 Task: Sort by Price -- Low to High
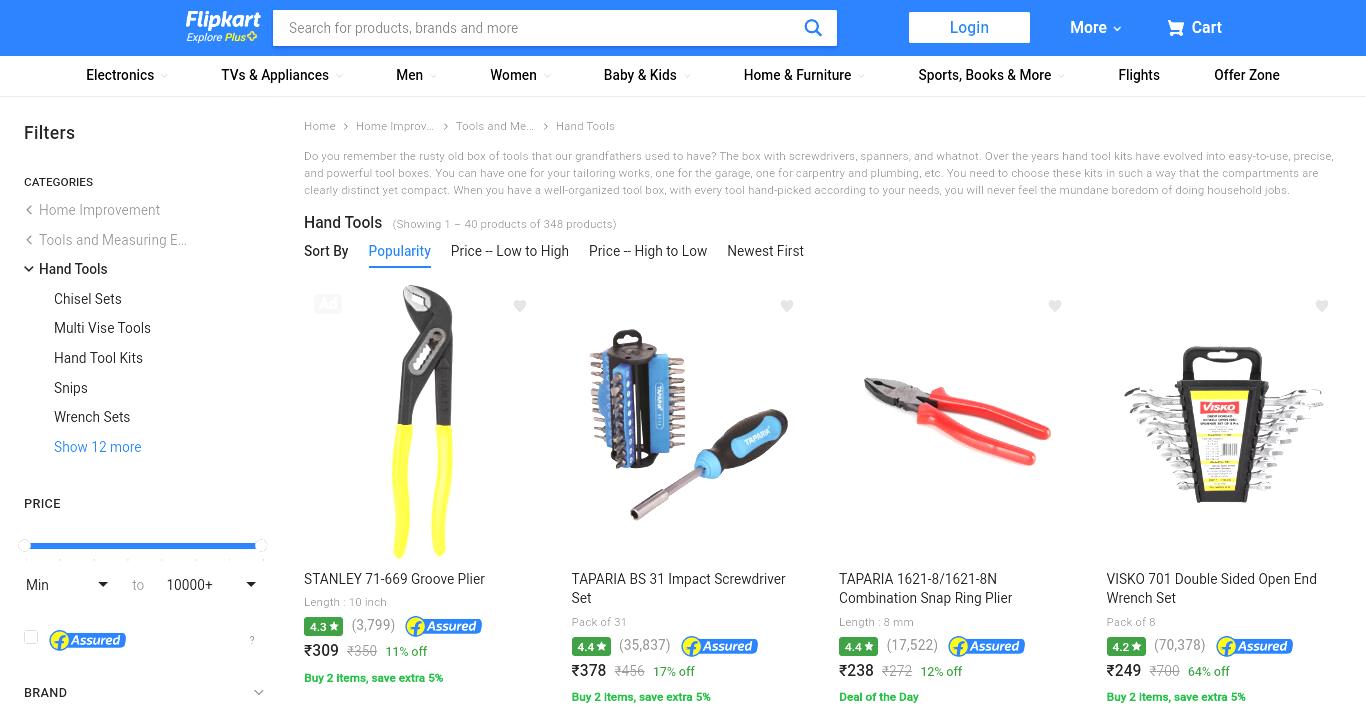coord(510,251)
